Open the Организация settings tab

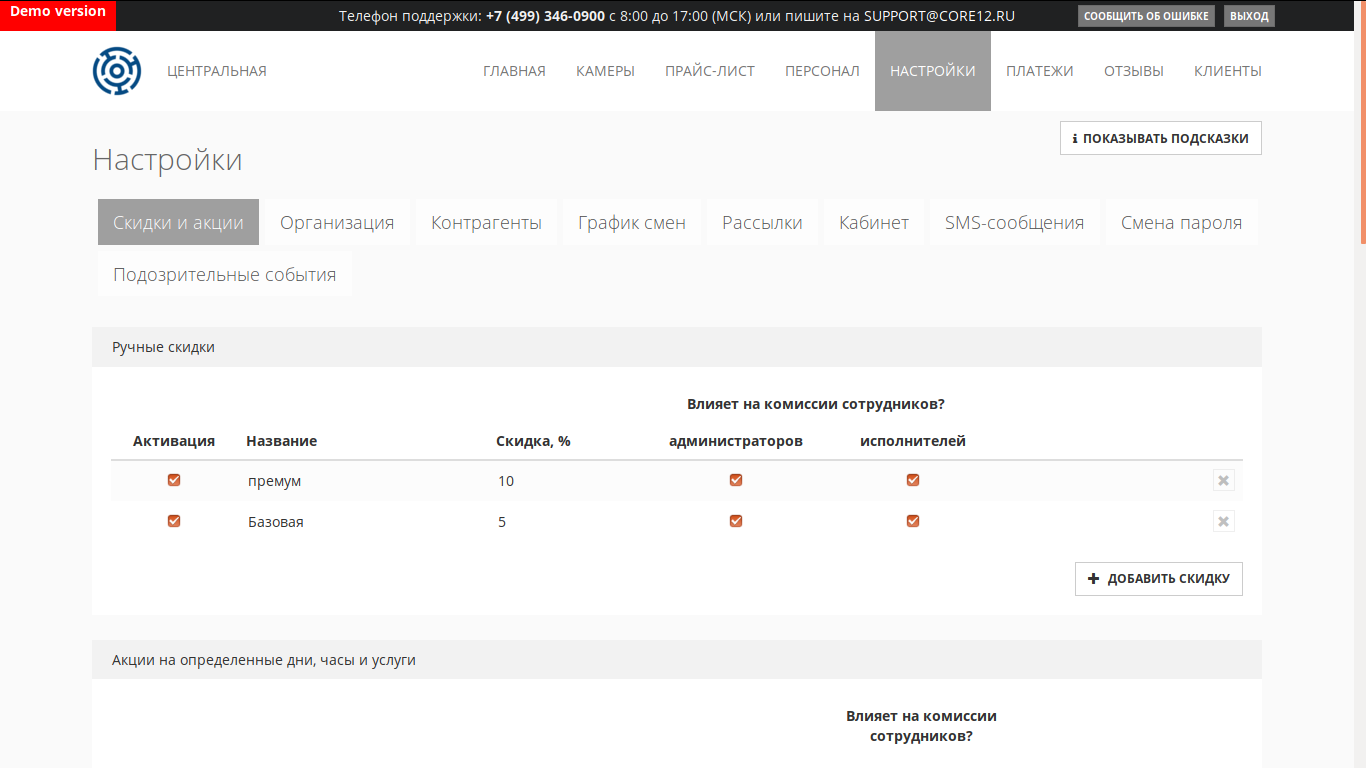pyautogui.click(x=337, y=222)
